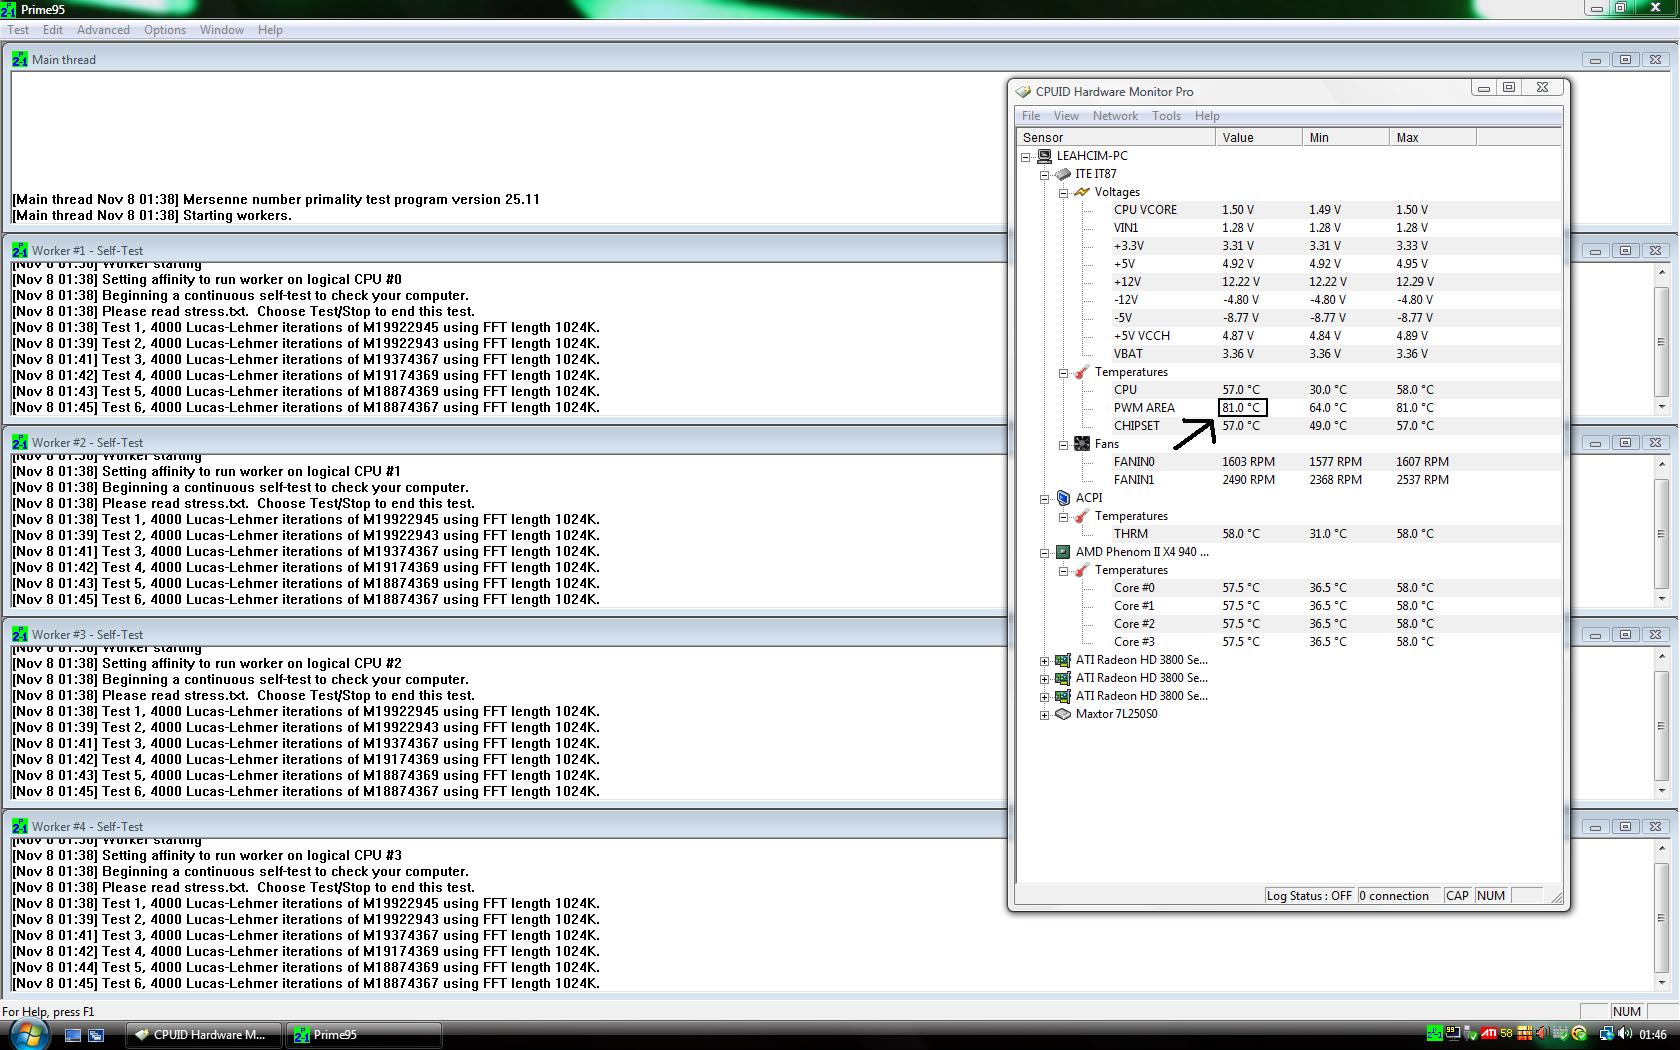Open Prime95 Test menu
The width and height of the screenshot is (1680, 1050).
click(x=18, y=30)
